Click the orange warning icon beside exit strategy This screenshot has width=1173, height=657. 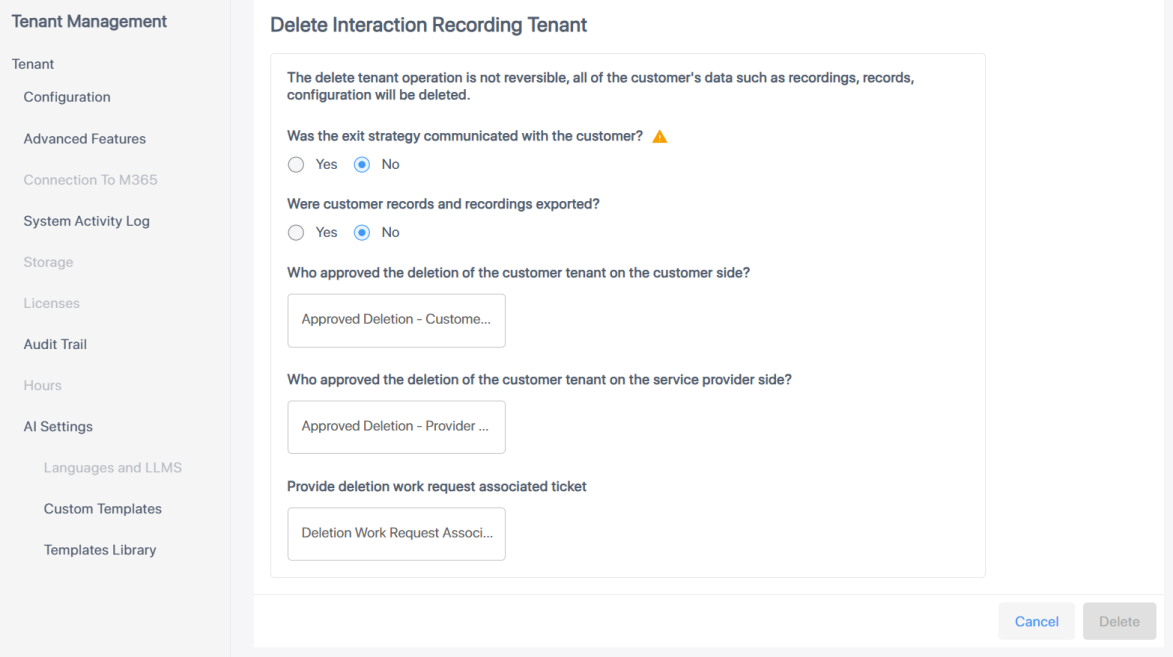(x=659, y=137)
